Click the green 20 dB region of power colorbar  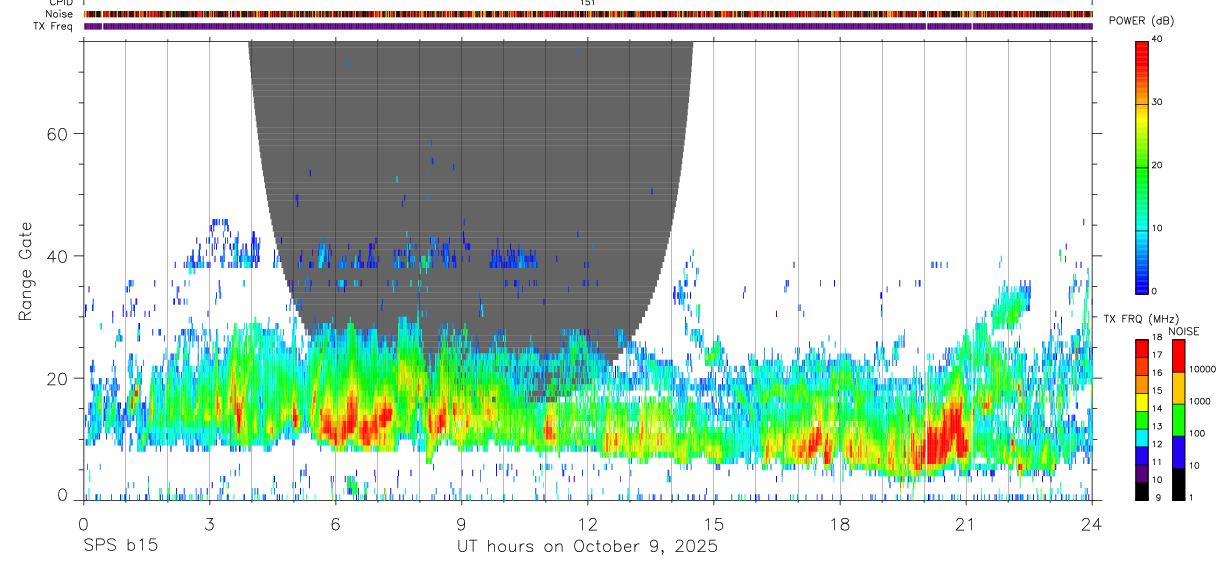click(x=1142, y=165)
